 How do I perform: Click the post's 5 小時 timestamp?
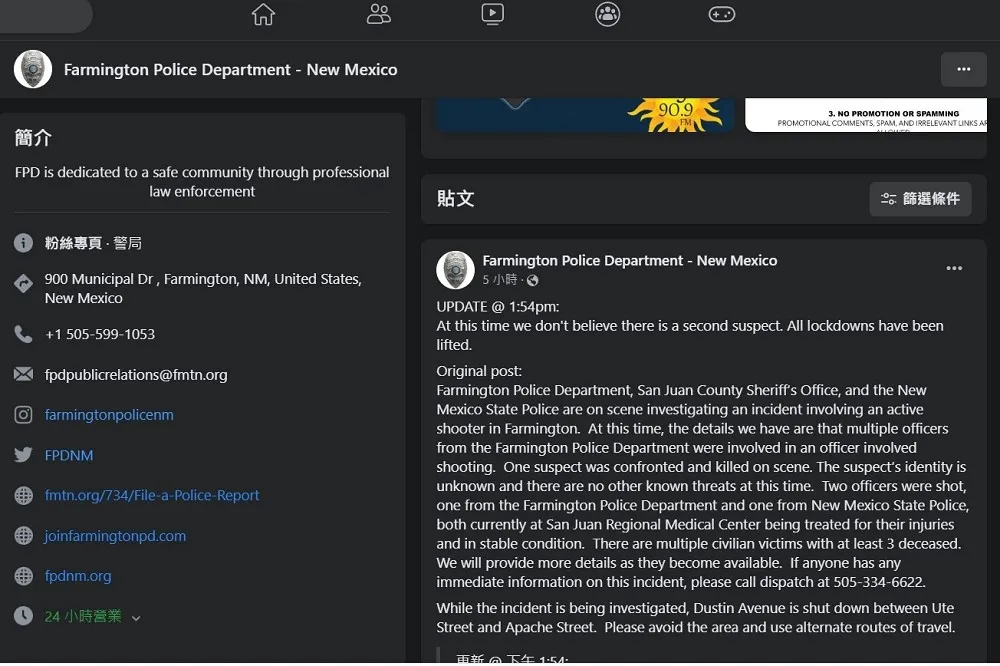point(499,279)
